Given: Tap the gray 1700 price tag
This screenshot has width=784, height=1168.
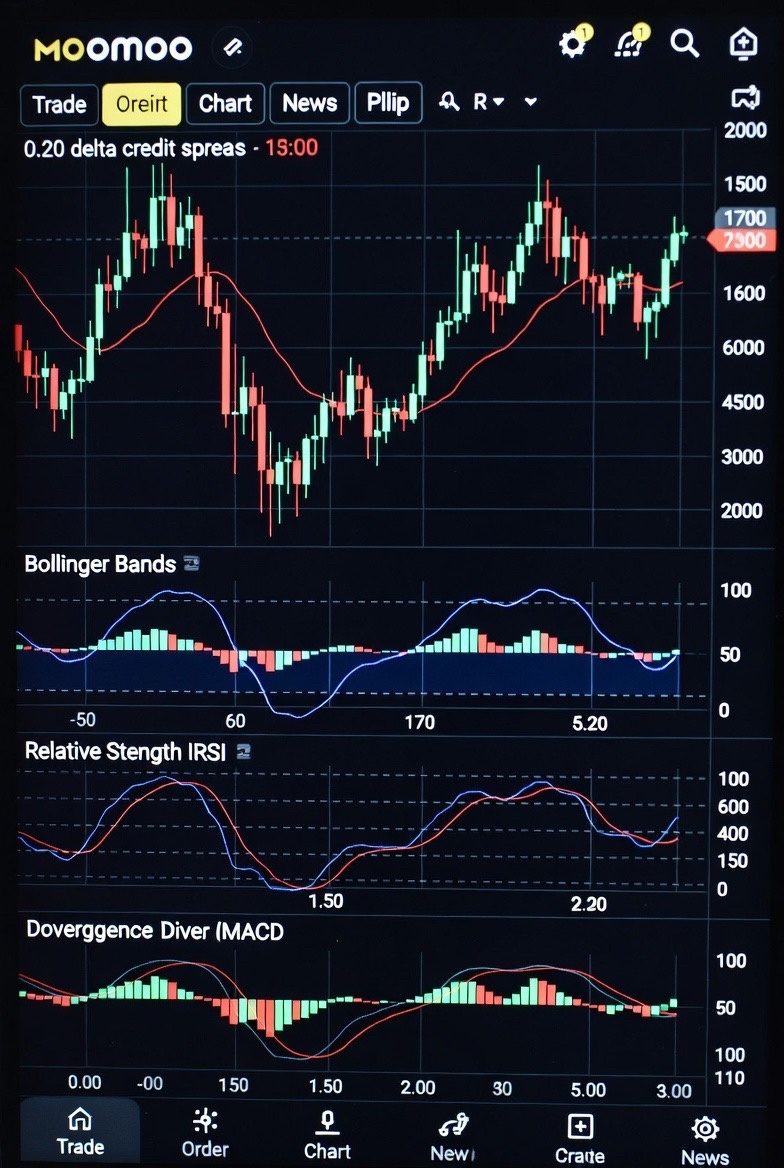Looking at the screenshot, I should (745, 218).
